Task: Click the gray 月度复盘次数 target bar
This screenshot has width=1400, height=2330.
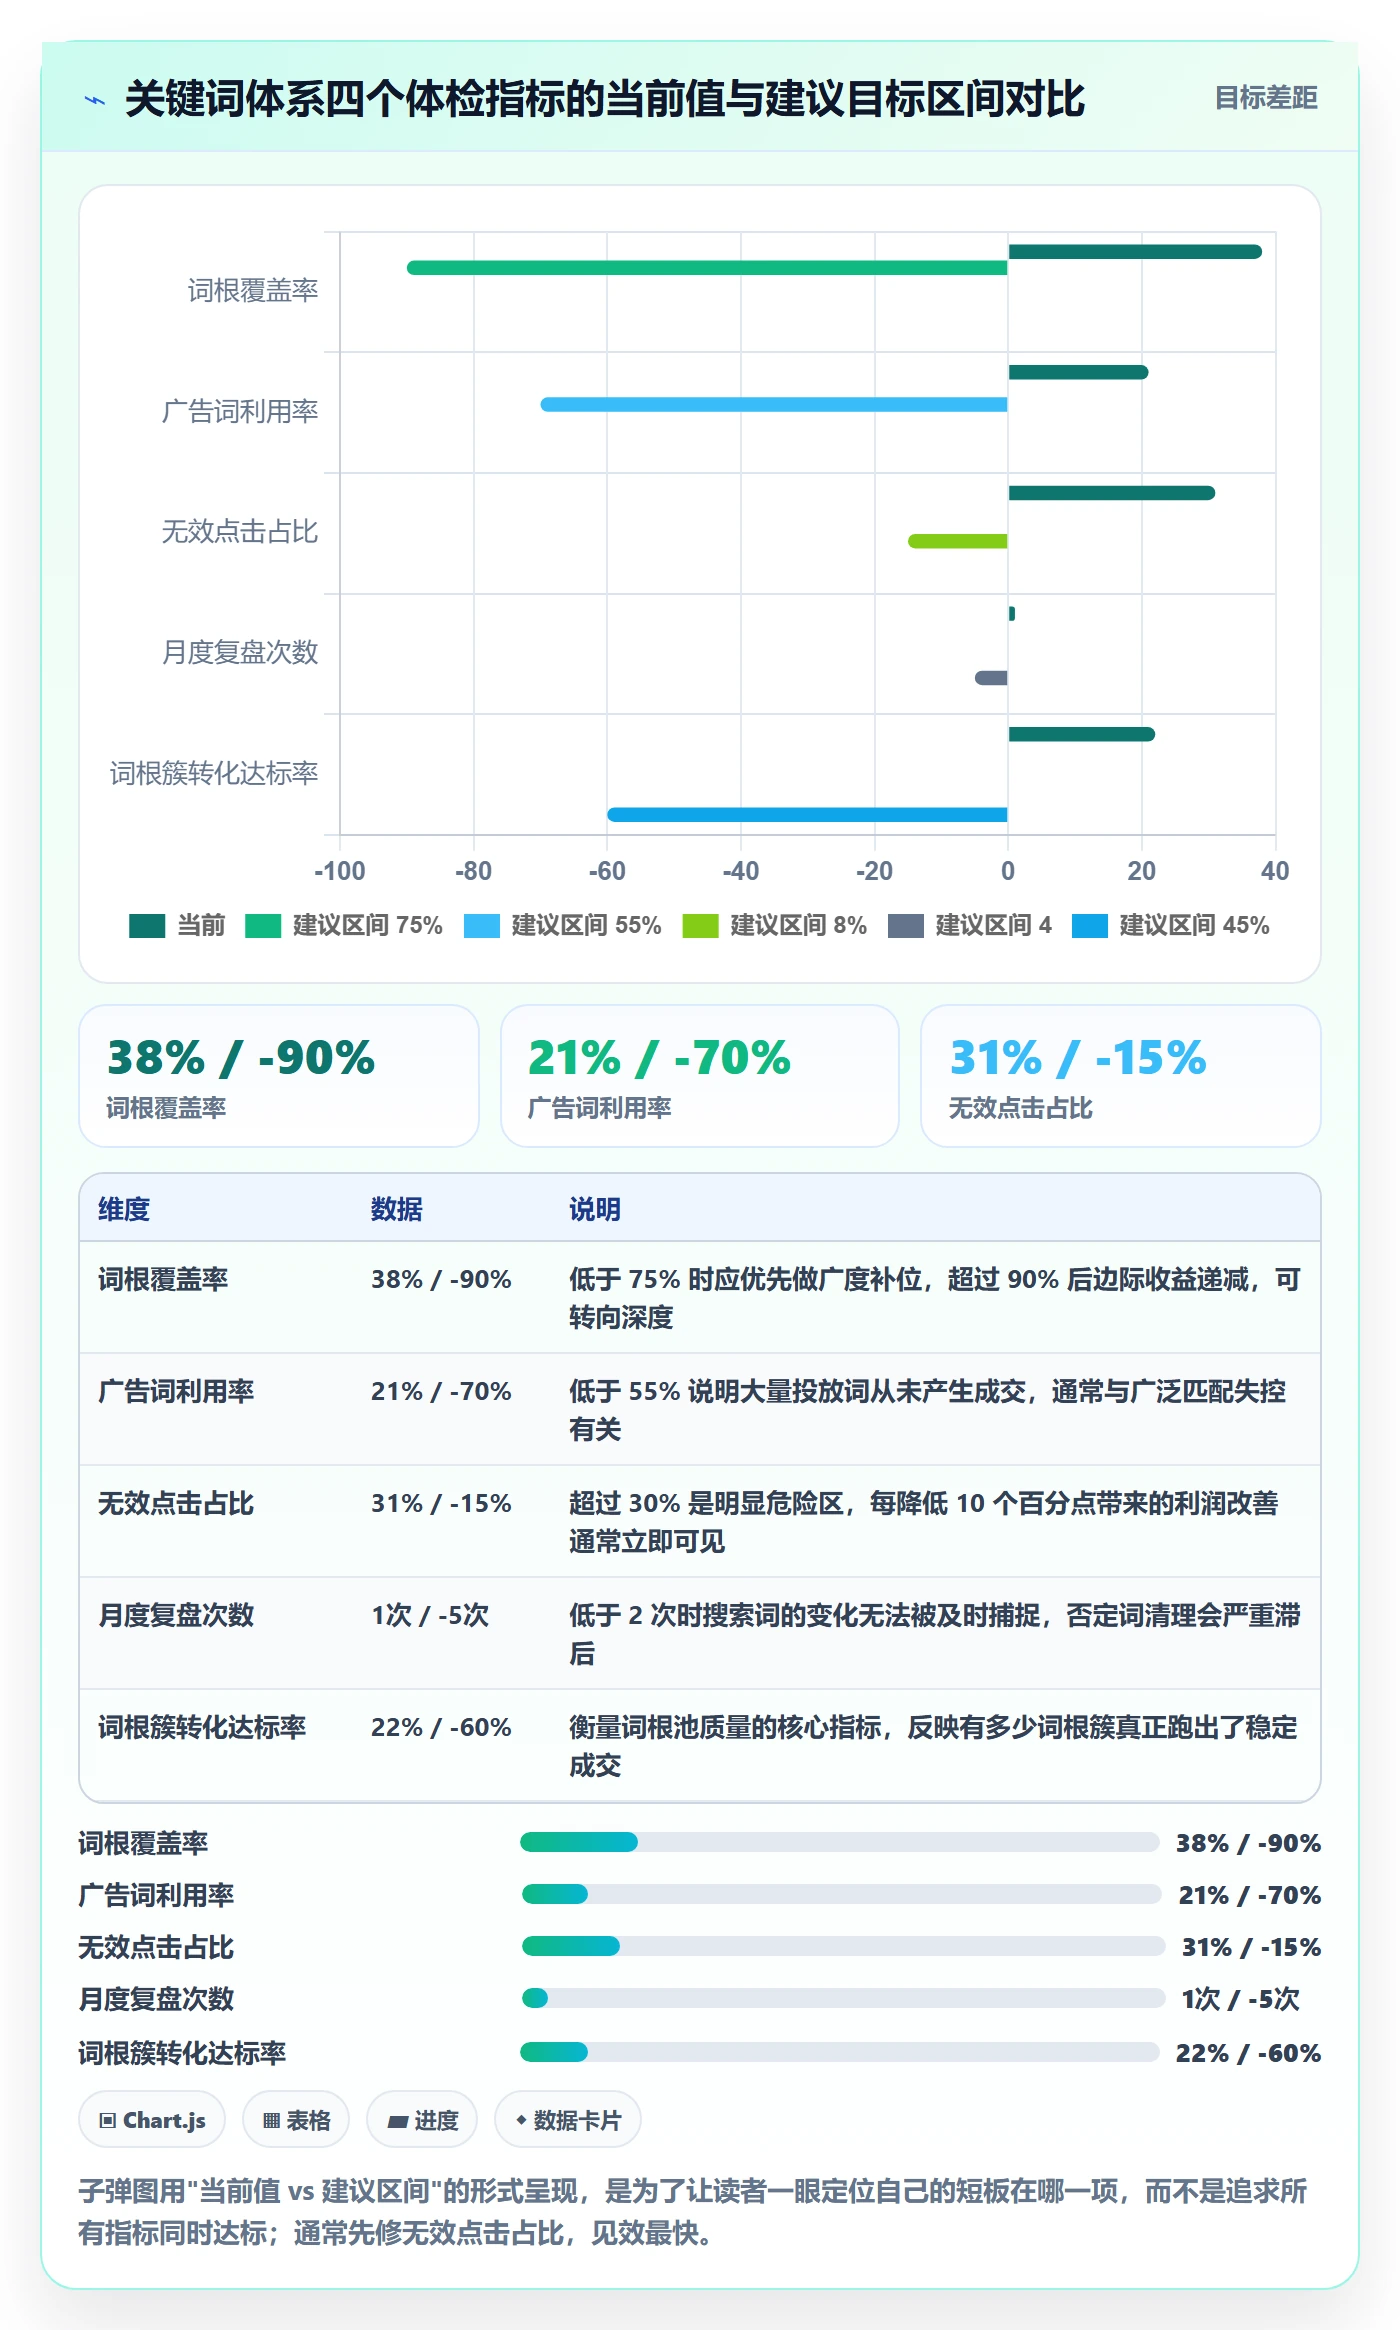Action: 991,678
